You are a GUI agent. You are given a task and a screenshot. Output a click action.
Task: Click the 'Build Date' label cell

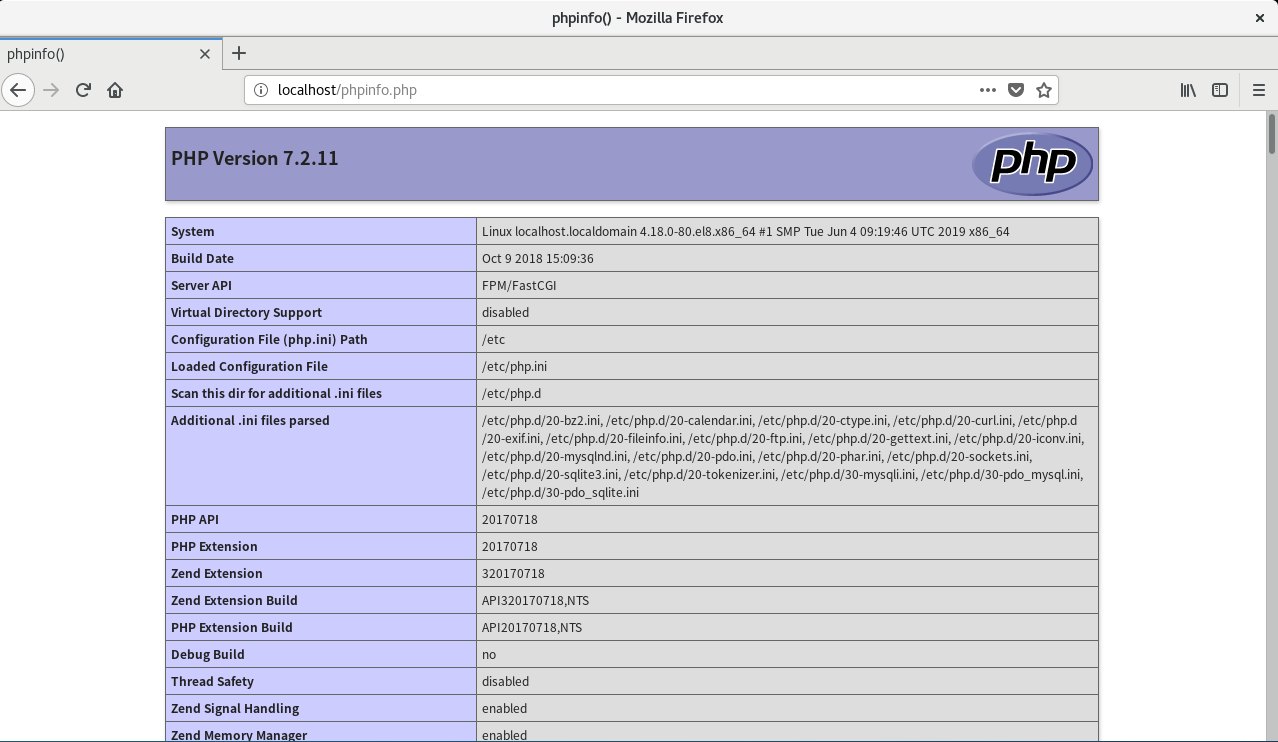point(321,258)
